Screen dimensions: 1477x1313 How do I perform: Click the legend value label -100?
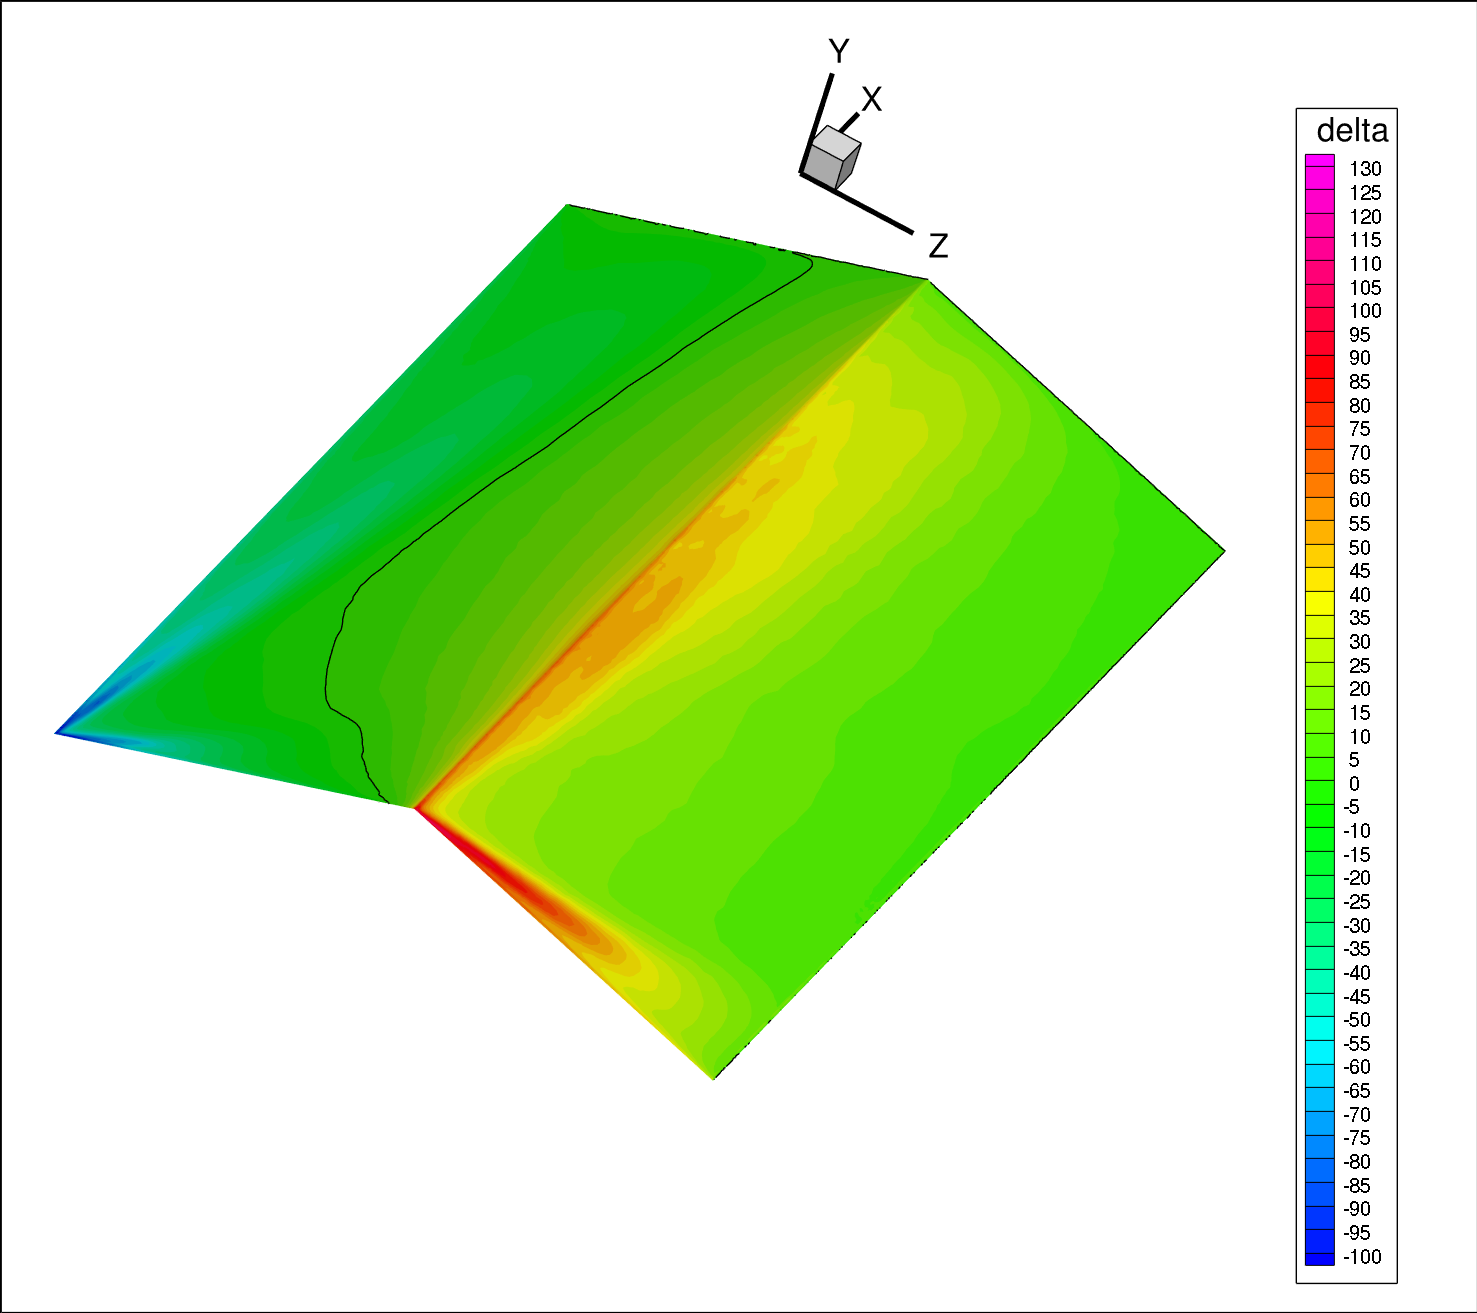pos(1362,1257)
